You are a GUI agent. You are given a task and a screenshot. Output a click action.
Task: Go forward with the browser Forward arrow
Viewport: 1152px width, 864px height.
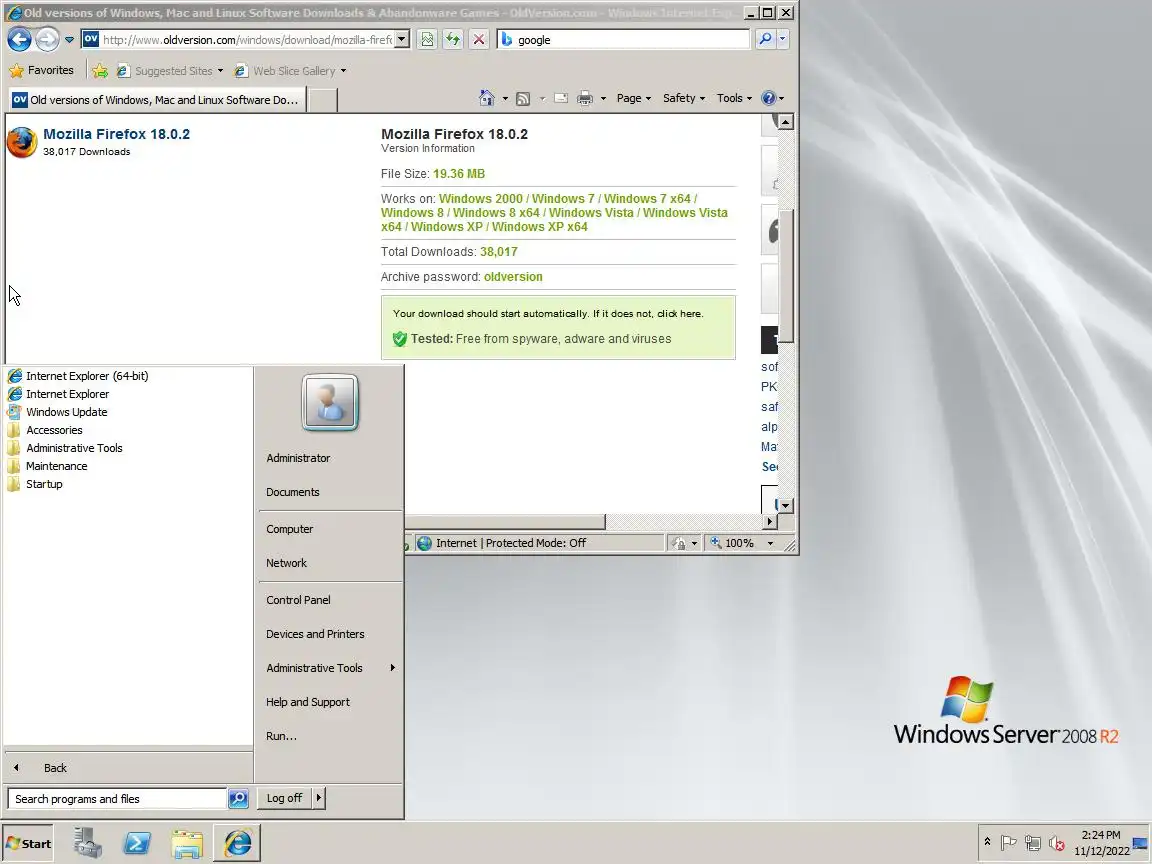pos(47,40)
